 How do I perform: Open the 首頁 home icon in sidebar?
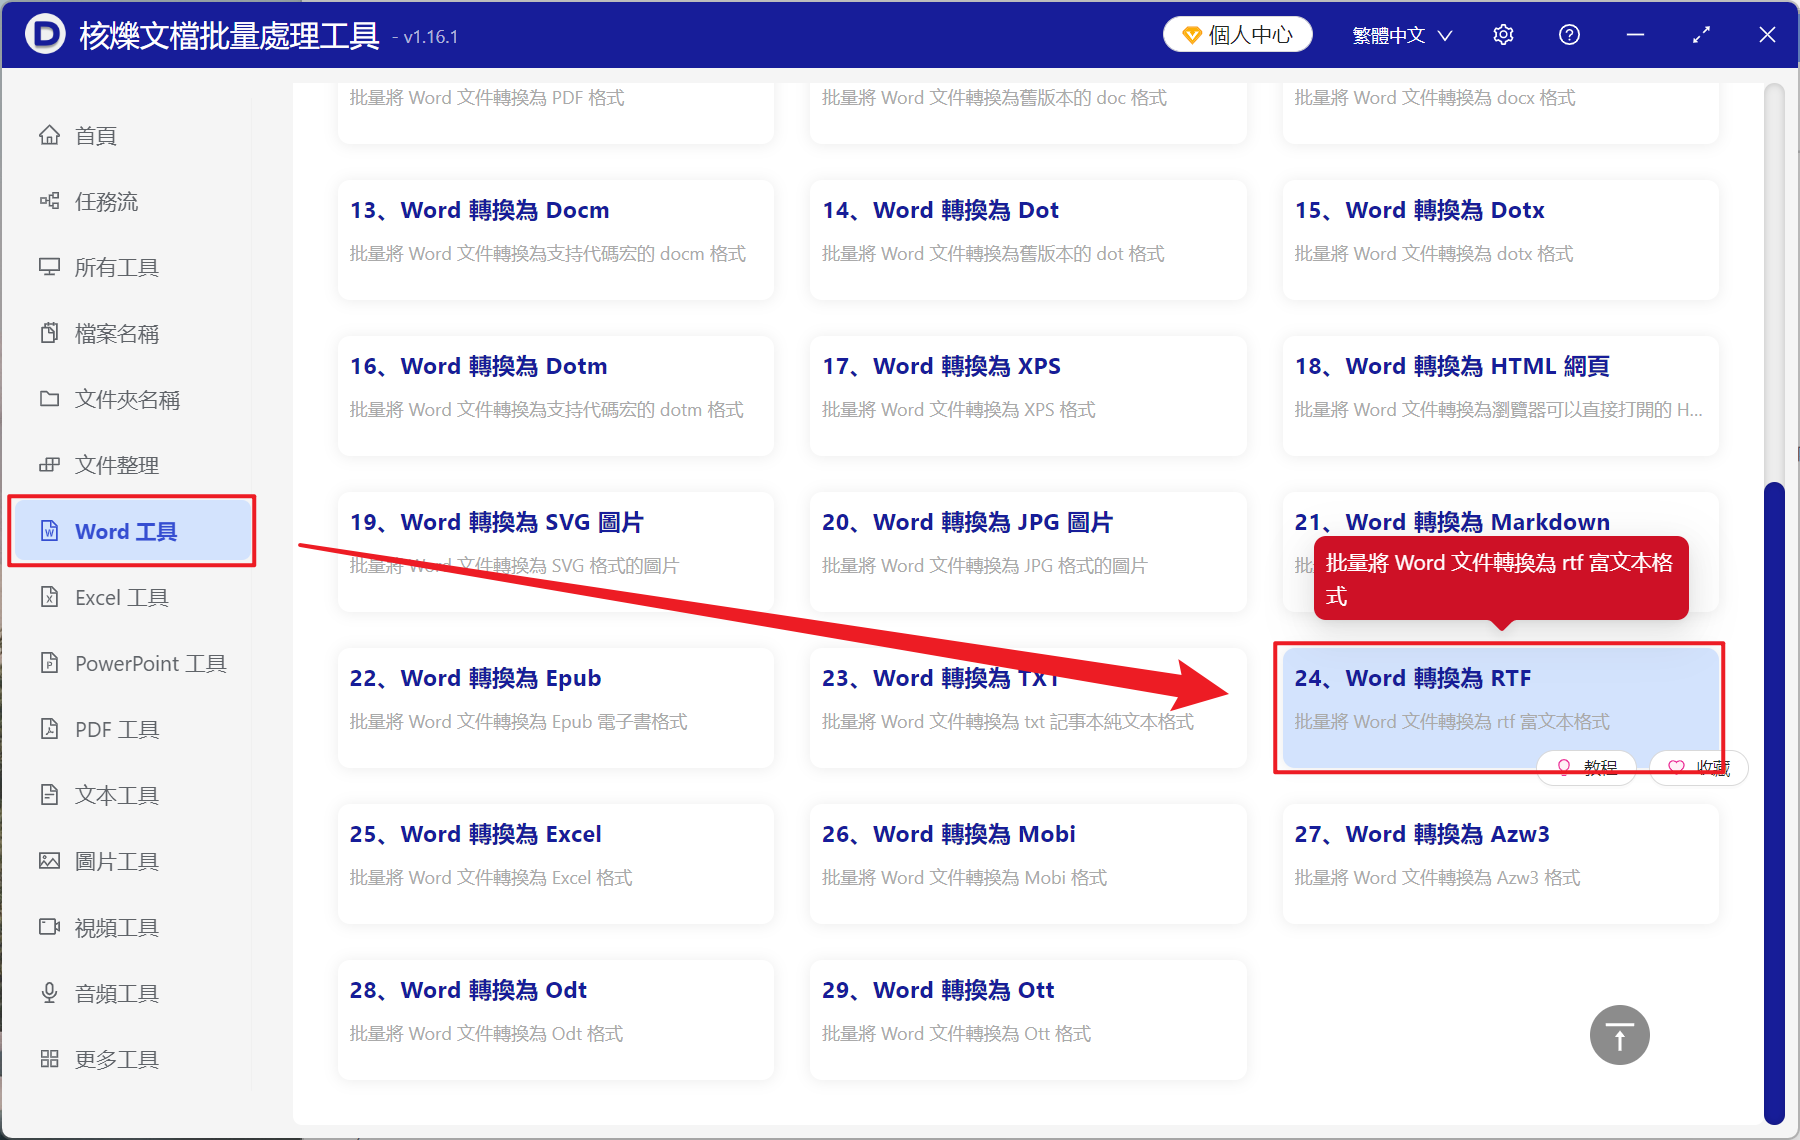pyautogui.click(x=50, y=135)
